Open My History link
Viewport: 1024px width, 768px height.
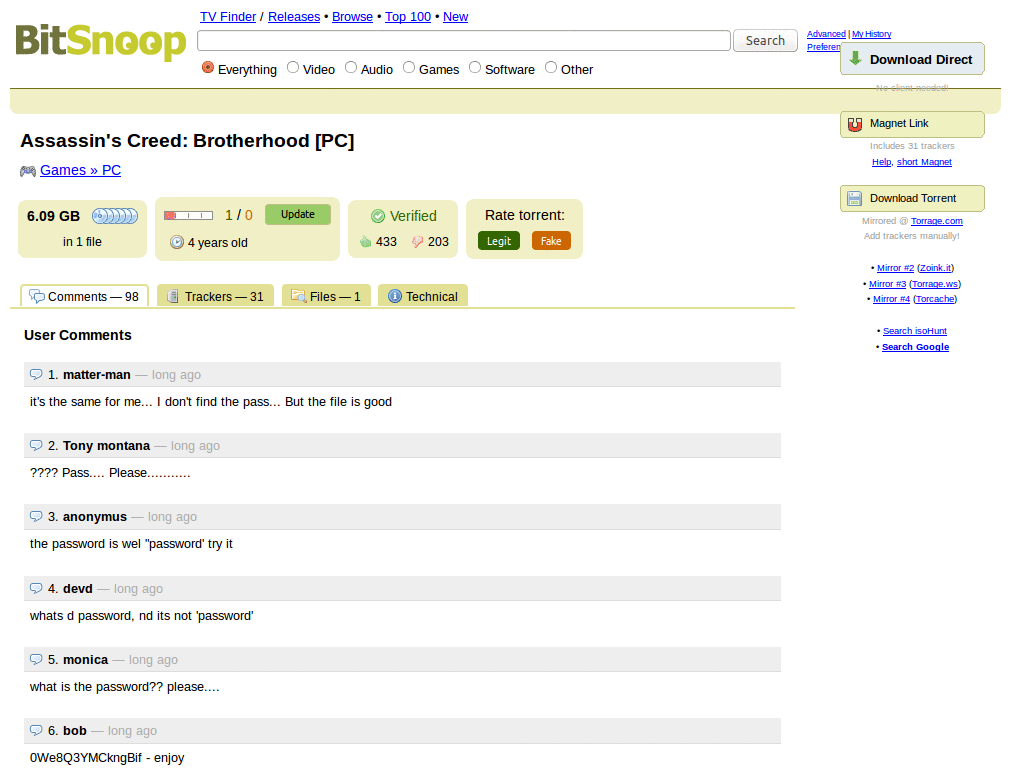871,34
